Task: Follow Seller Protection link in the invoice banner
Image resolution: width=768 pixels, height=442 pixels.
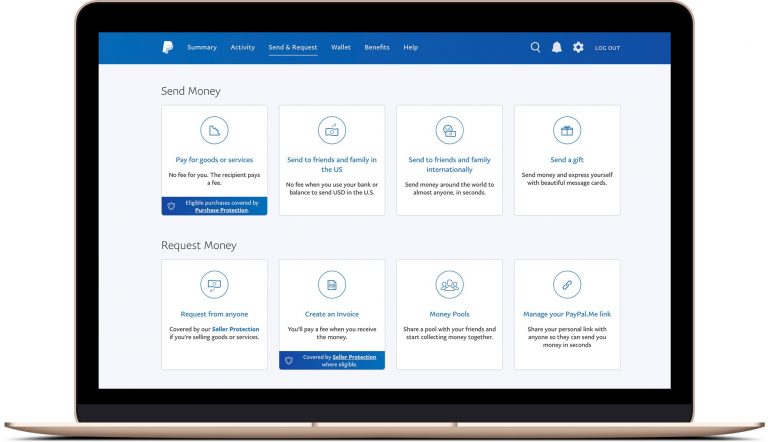Action: pos(354,357)
